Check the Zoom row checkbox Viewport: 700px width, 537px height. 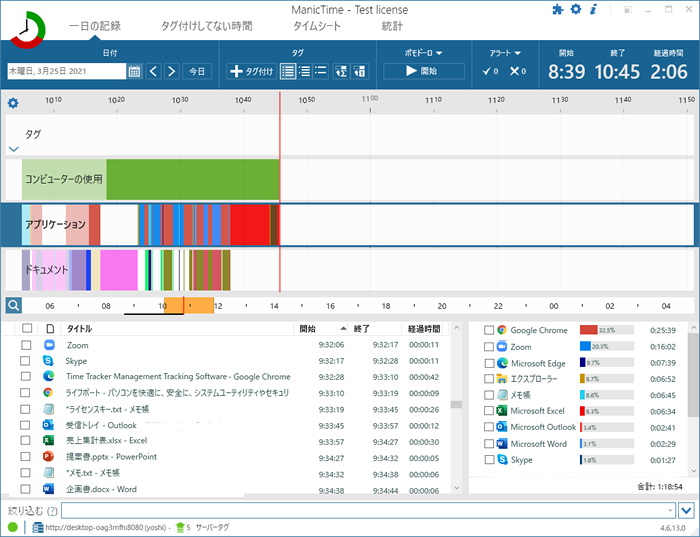click(26, 345)
